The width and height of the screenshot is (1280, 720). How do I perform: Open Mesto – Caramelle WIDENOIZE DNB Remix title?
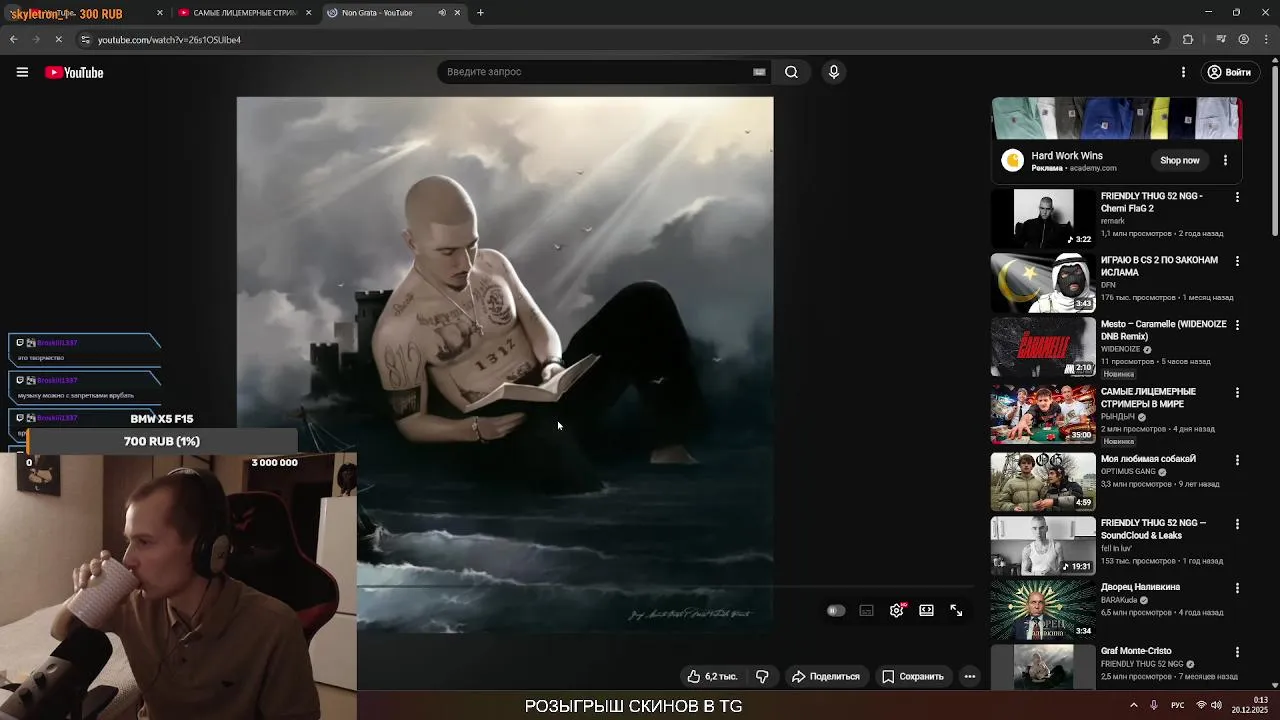pyautogui.click(x=1163, y=330)
